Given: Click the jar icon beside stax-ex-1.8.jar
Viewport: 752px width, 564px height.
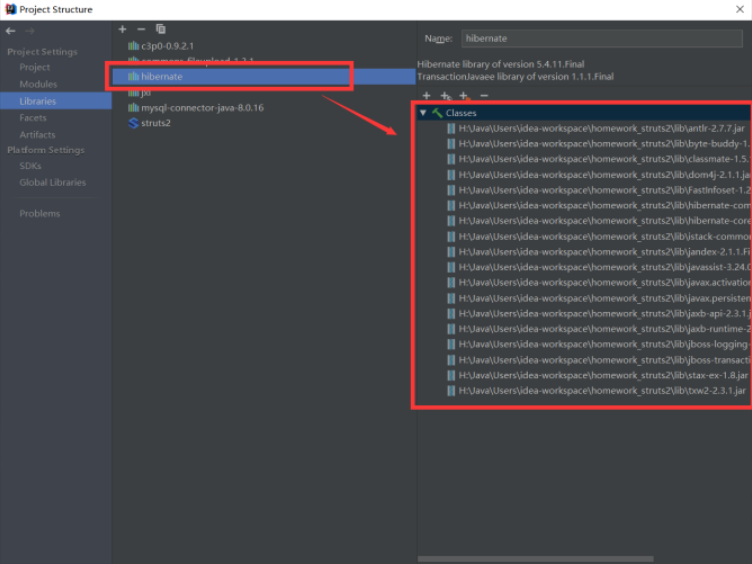Looking at the screenshot, I should (x=451, y=376).
